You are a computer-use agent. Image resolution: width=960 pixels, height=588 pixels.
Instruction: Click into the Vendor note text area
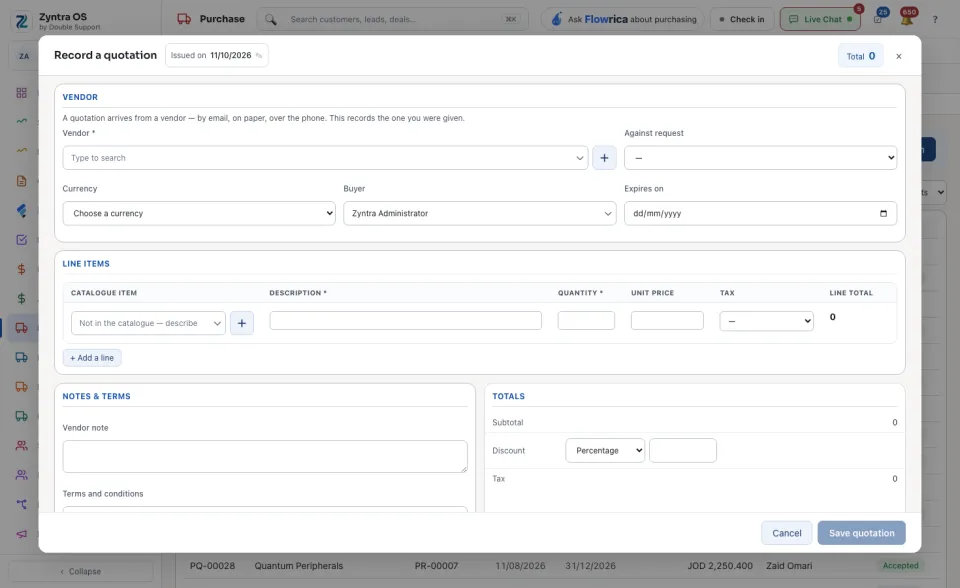(x=265, y=456)
